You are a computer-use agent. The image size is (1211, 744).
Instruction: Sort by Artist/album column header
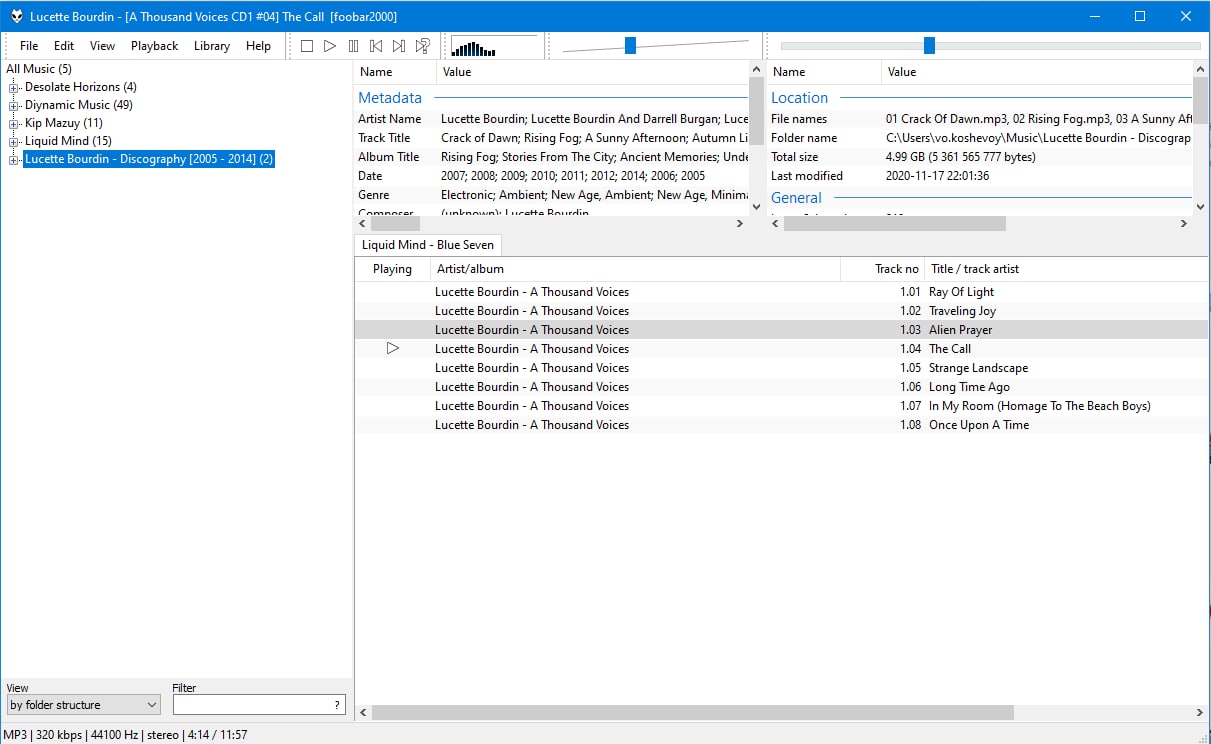635,268
